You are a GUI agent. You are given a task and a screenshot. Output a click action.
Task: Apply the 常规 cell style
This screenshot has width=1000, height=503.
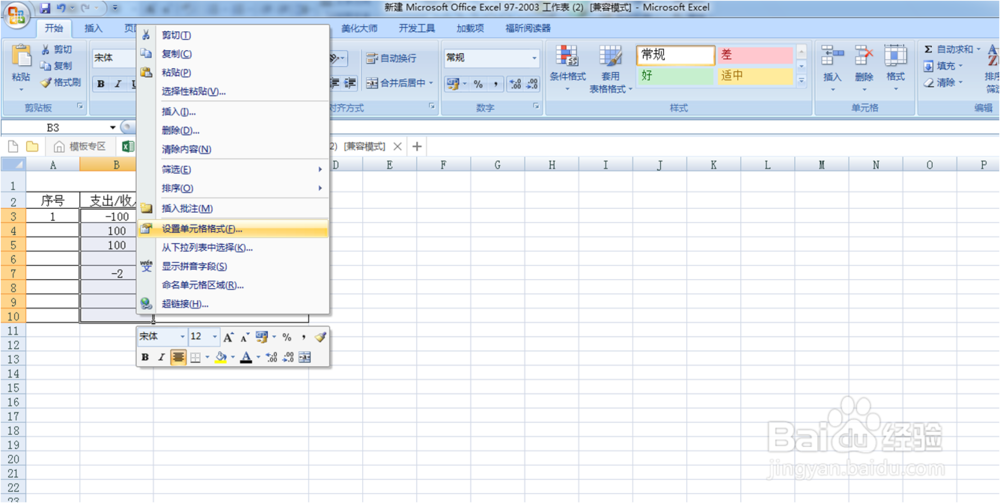(x=675, y=55)
